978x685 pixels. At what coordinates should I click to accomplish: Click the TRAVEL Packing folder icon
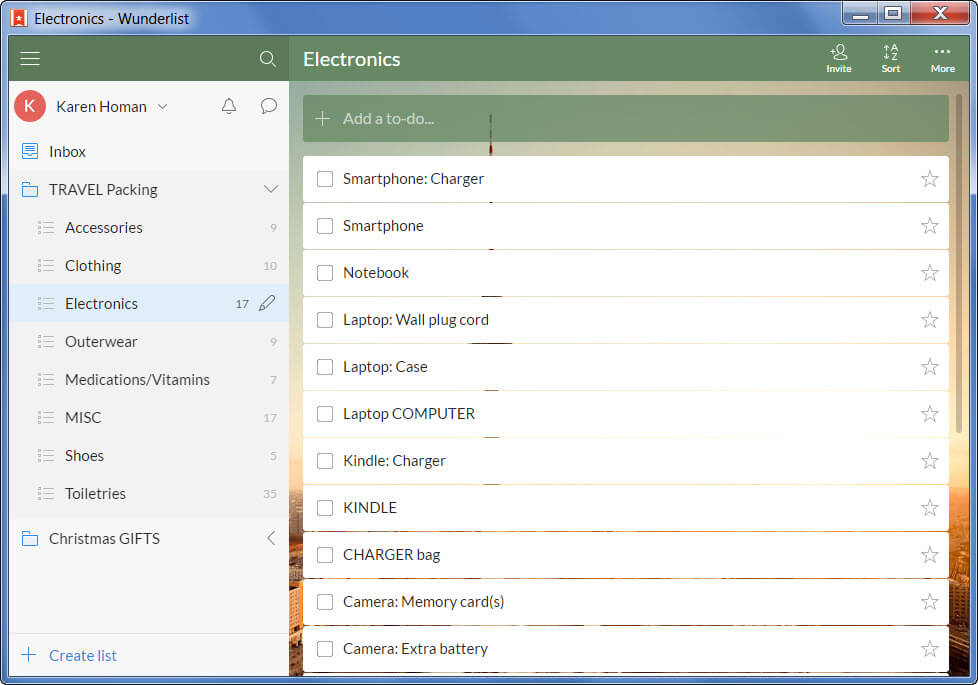tap(30, 189)
